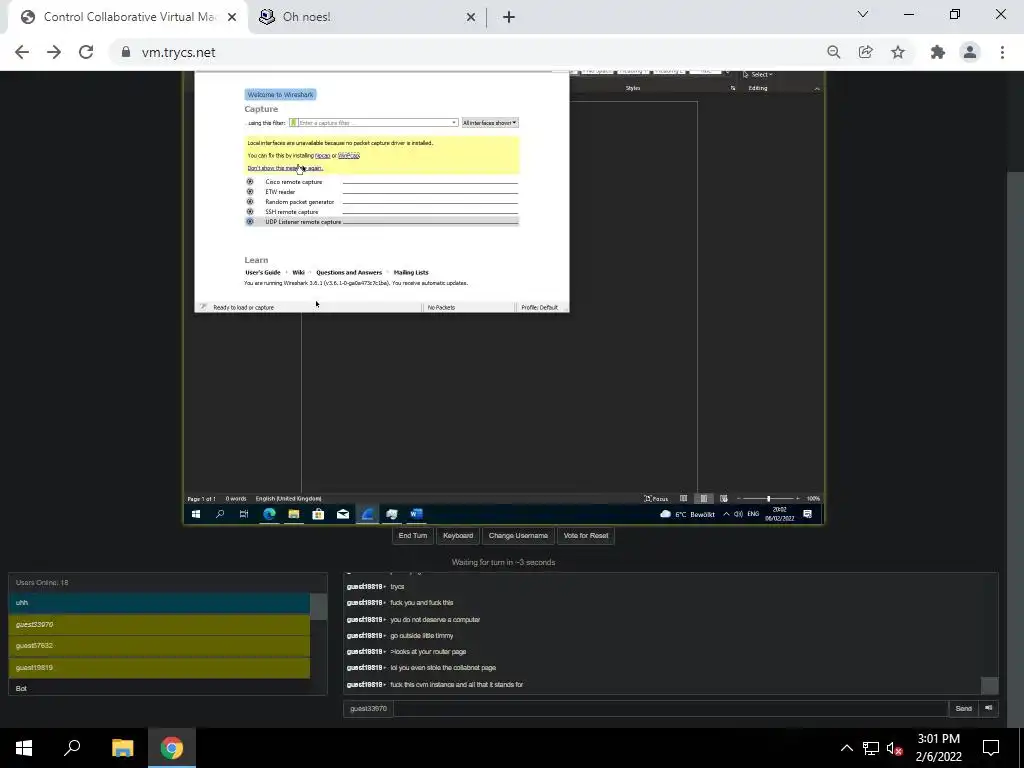1024x768 pixels.
Task: Open a new Chrome tab
Action: coord(509,17)
